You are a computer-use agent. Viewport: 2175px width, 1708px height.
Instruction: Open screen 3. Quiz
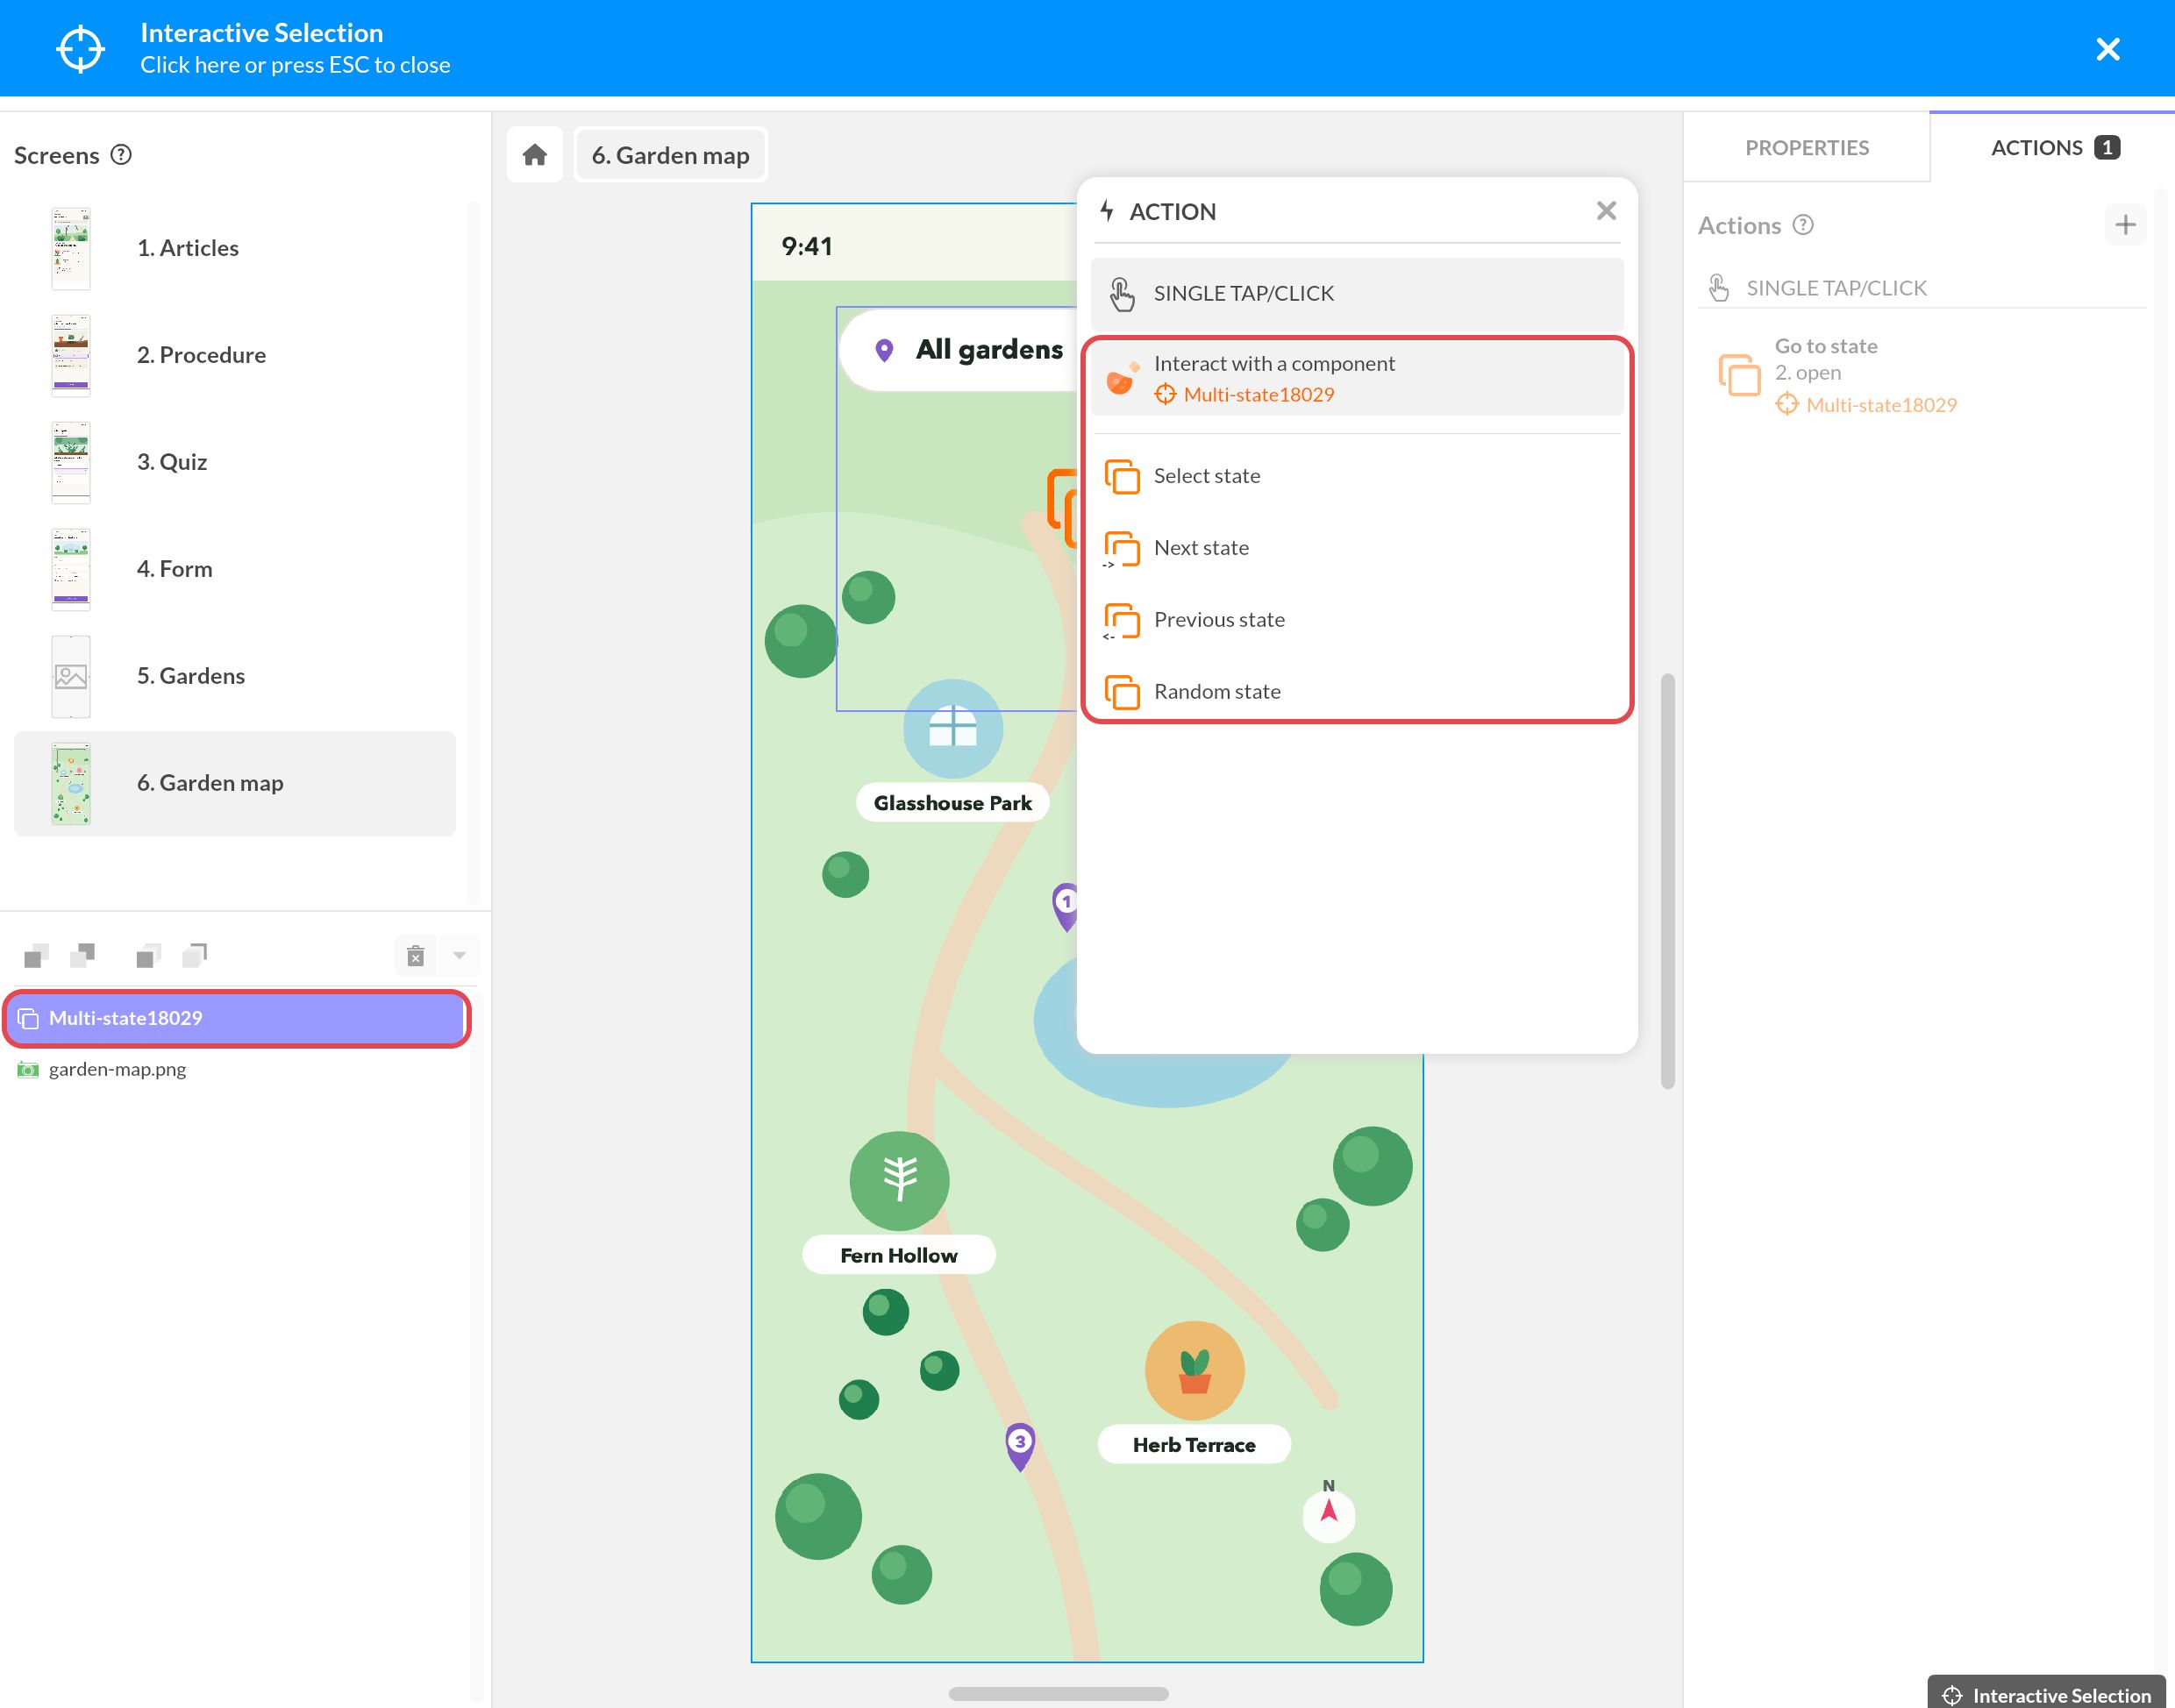(235, 462)
